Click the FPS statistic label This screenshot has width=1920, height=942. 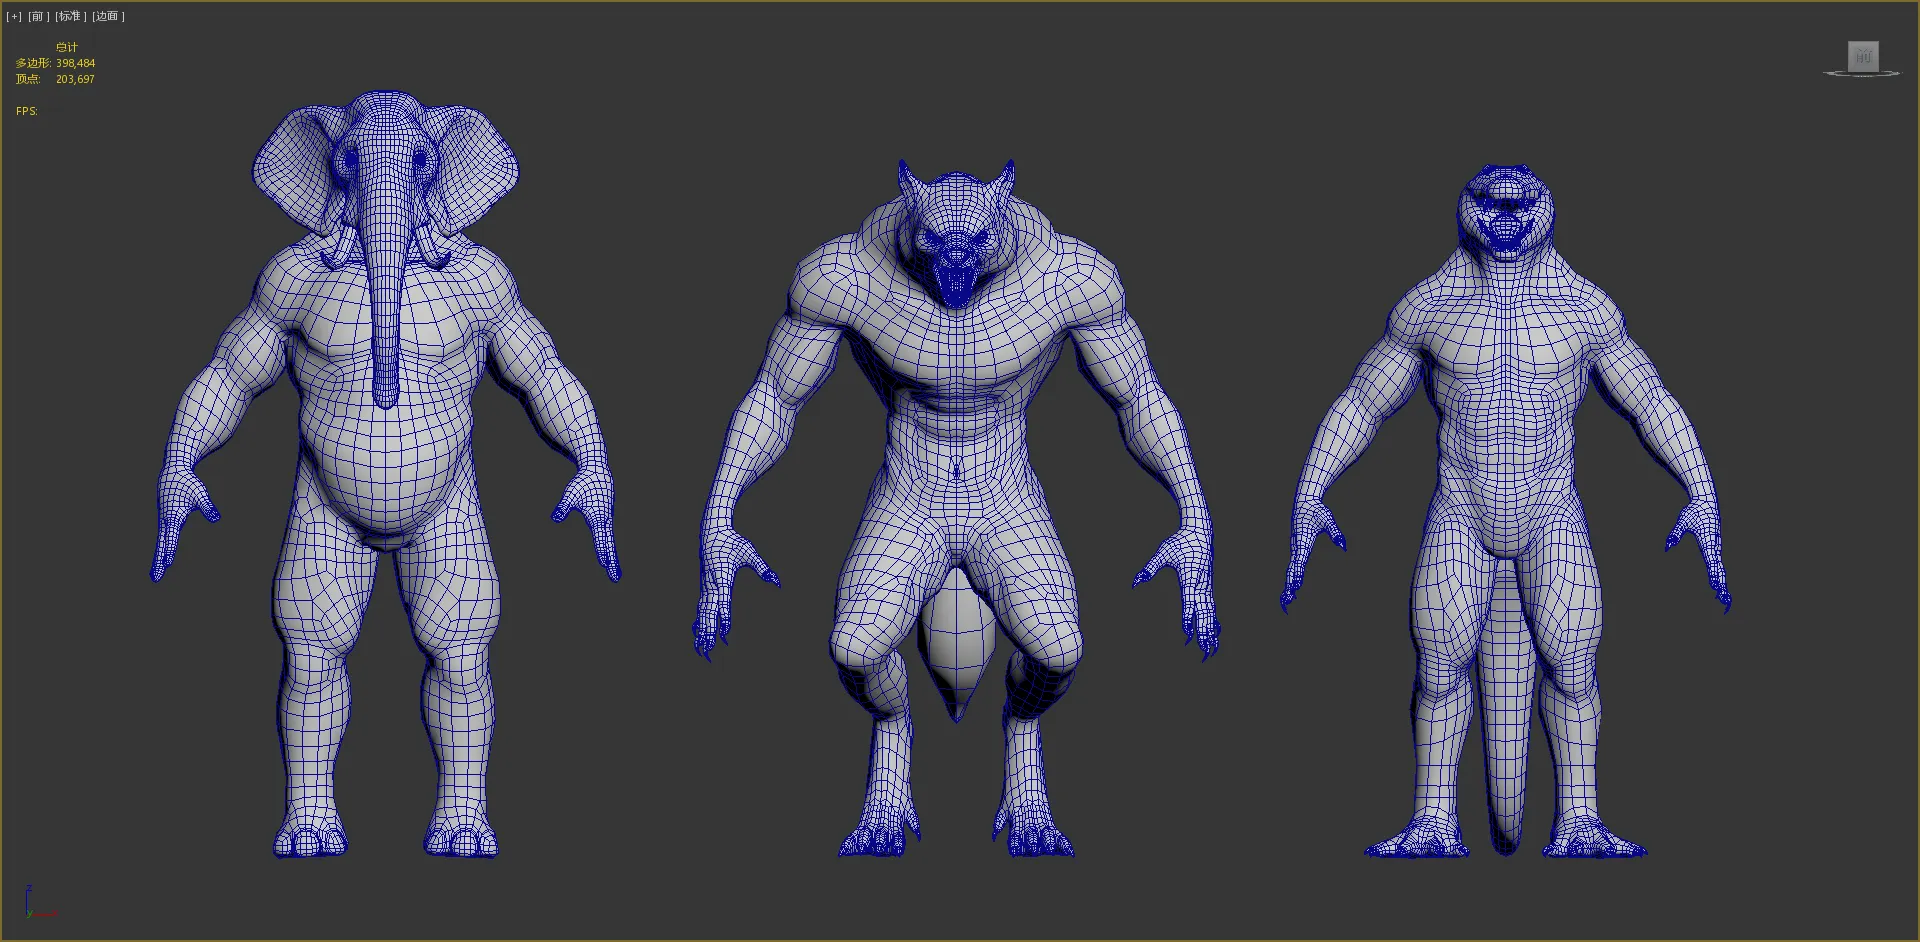[27, 111]
